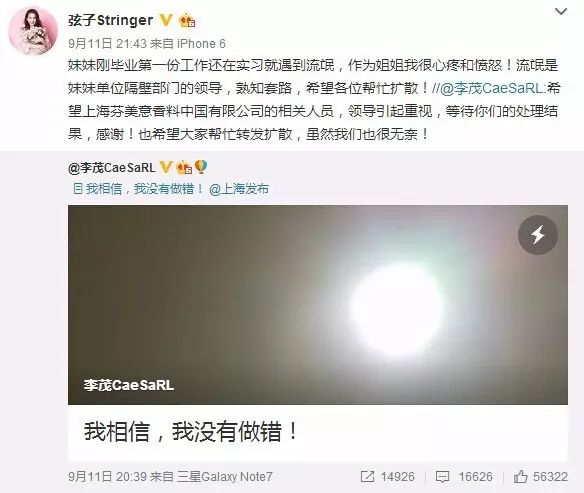Open the 9月11日 21:43 post timestamp
Image resolution: width=584 pixels, height=493 pixels.
[108, 44]
